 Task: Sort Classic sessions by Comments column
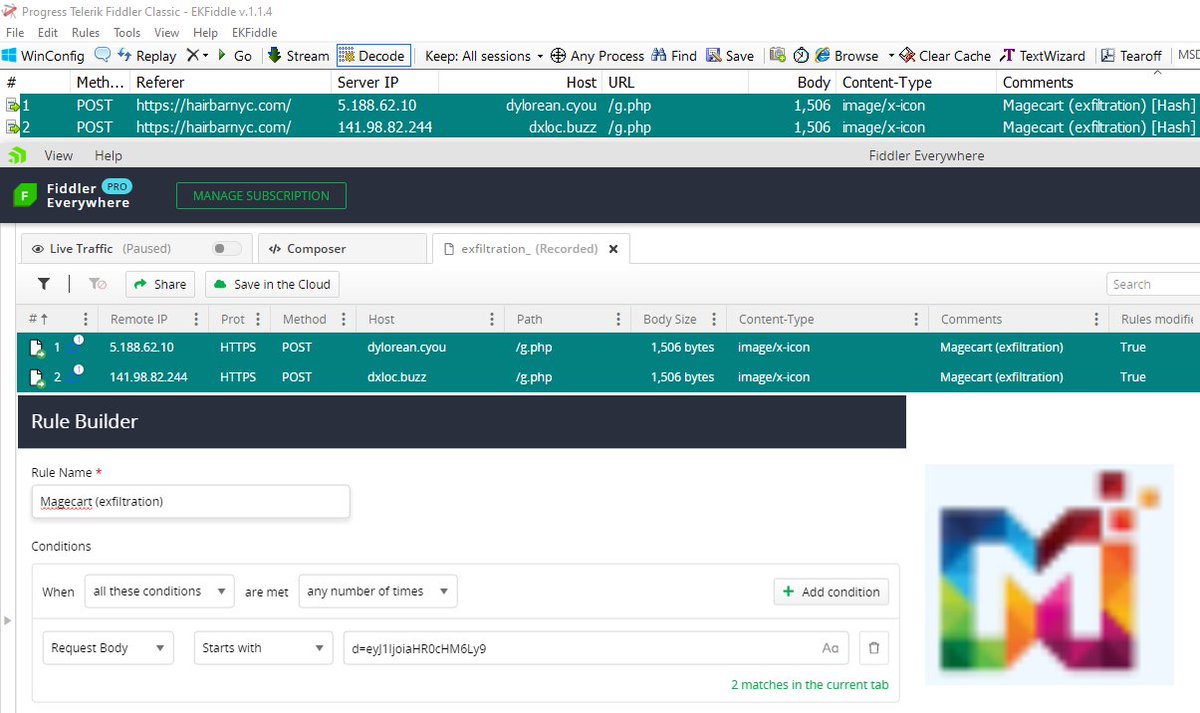(1098, 83)
